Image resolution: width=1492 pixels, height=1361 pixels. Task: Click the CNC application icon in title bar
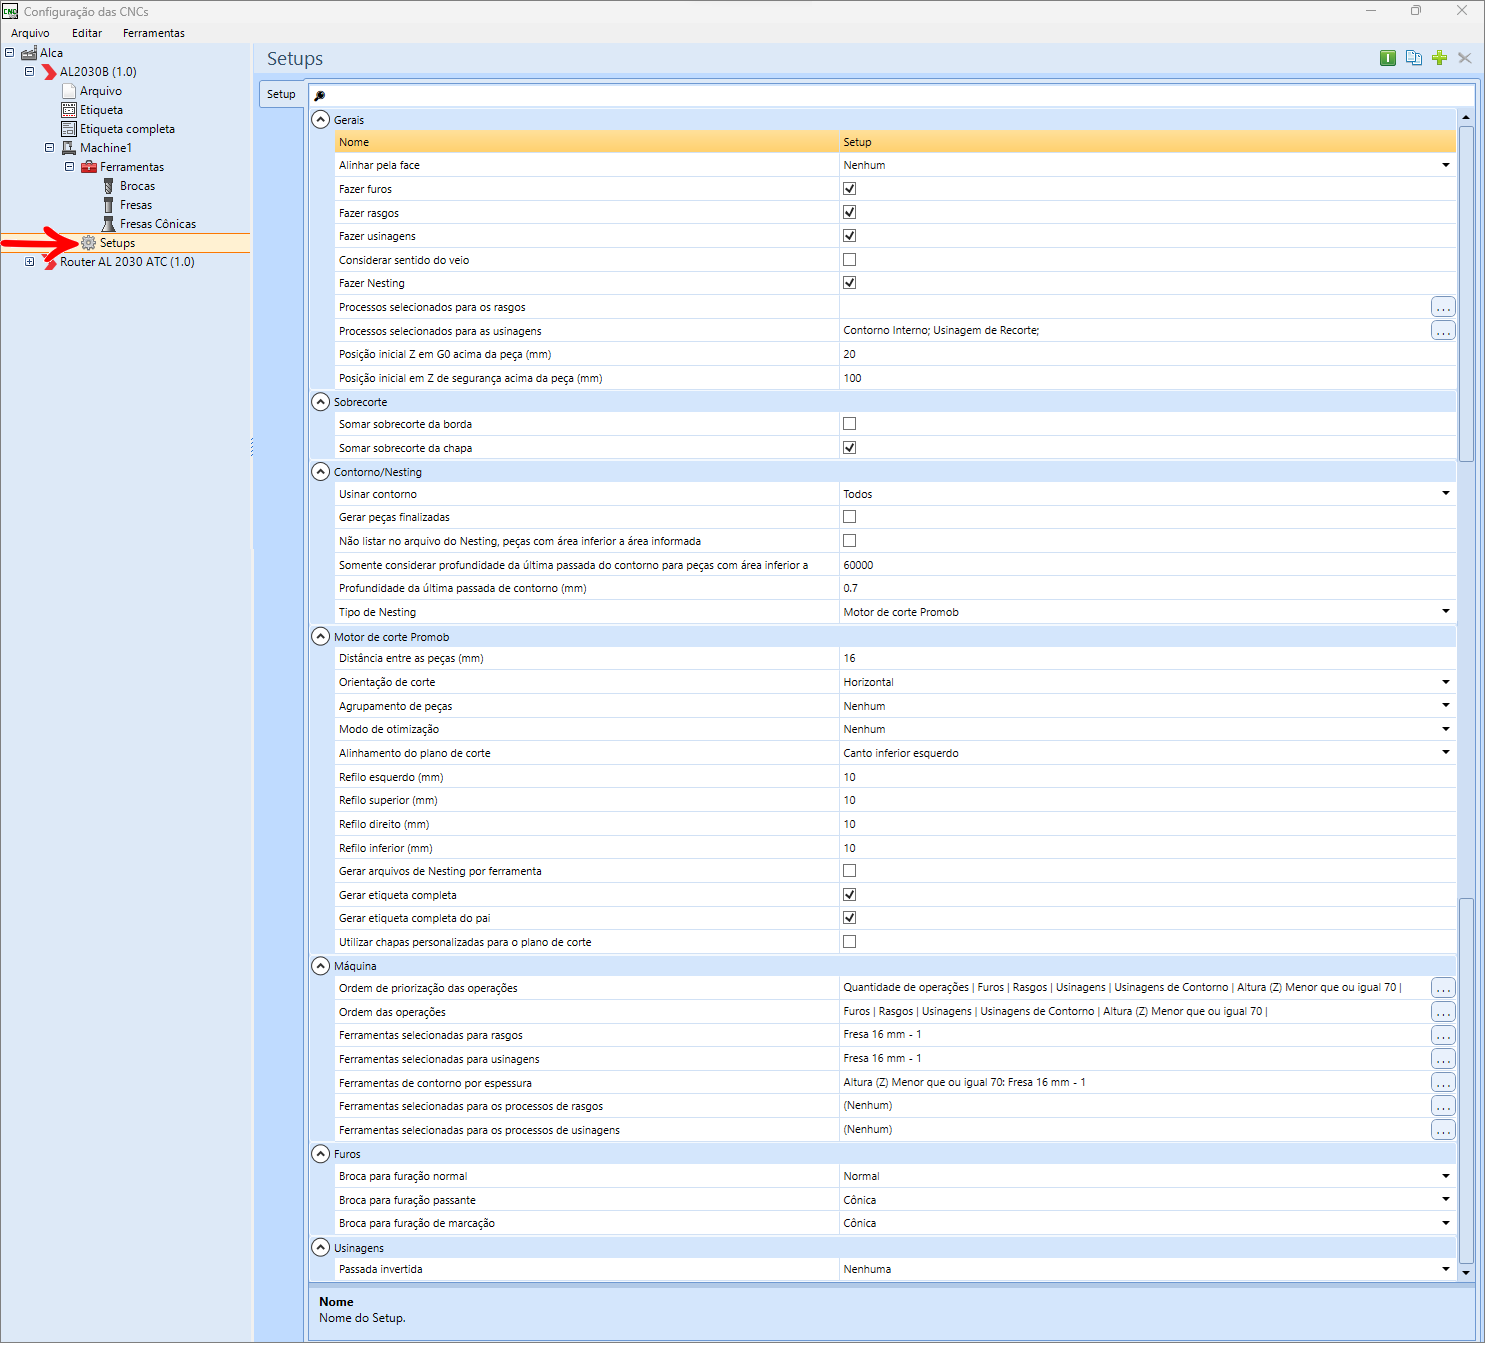[10, 11]
